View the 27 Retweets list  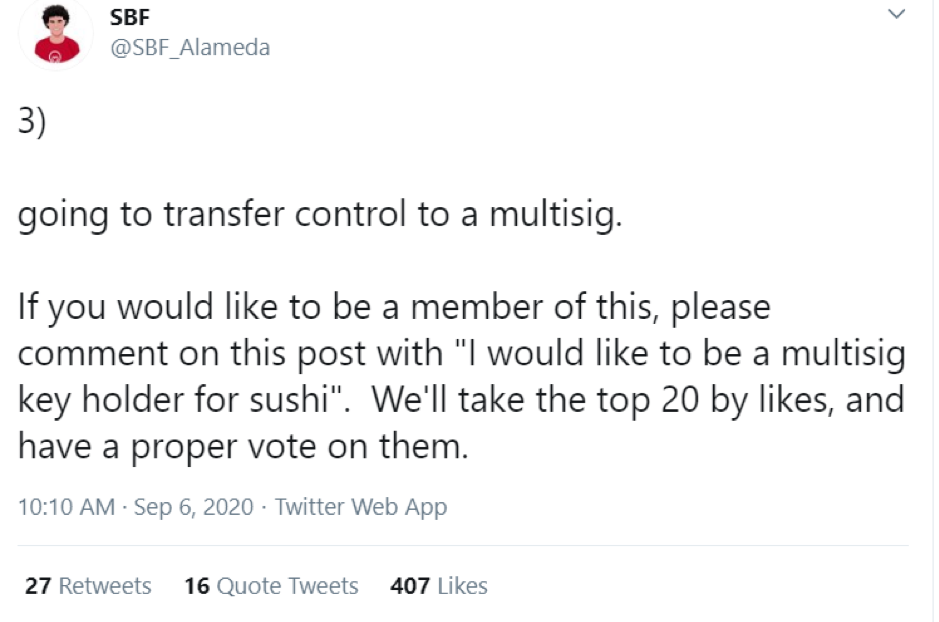[x=88, y=585]
